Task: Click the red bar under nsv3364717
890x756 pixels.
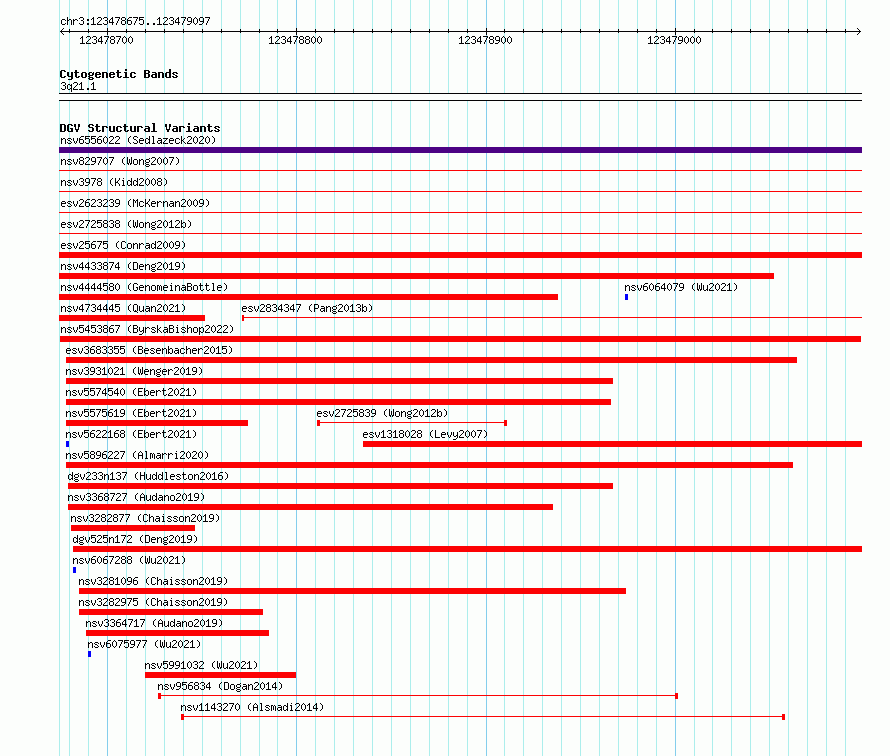Action: click(177, 633)
